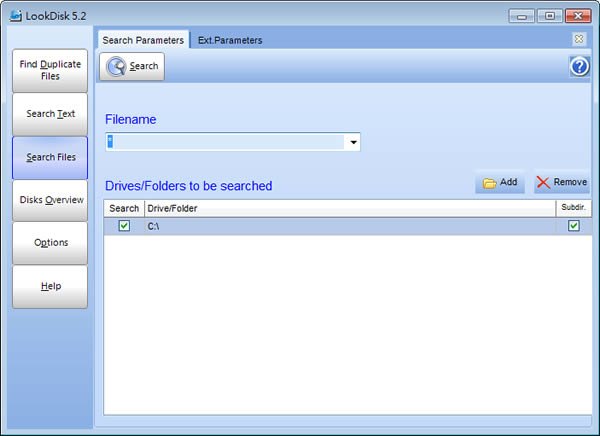
Task: Click the Search button with magnifier icon
Action: pos(132,67)
